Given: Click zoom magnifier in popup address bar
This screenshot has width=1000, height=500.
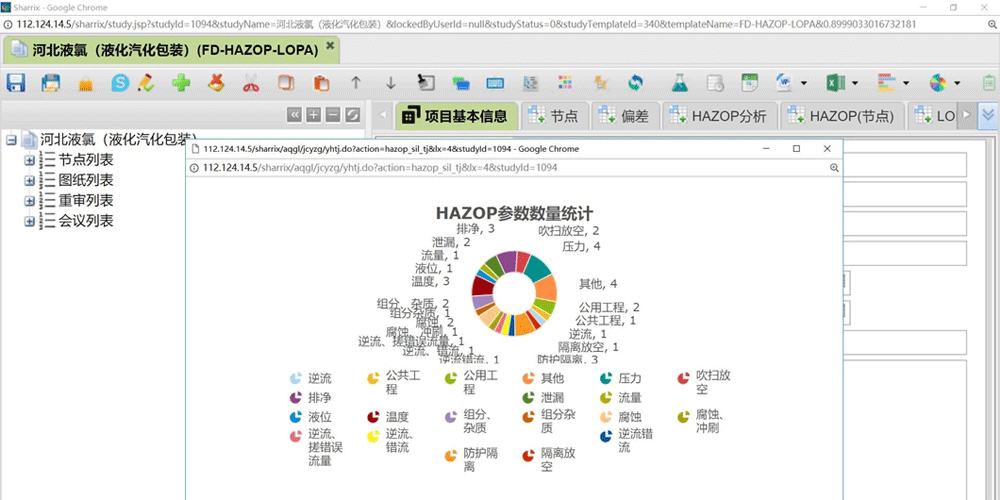Looking at the screenshot, I should (834, 168).
